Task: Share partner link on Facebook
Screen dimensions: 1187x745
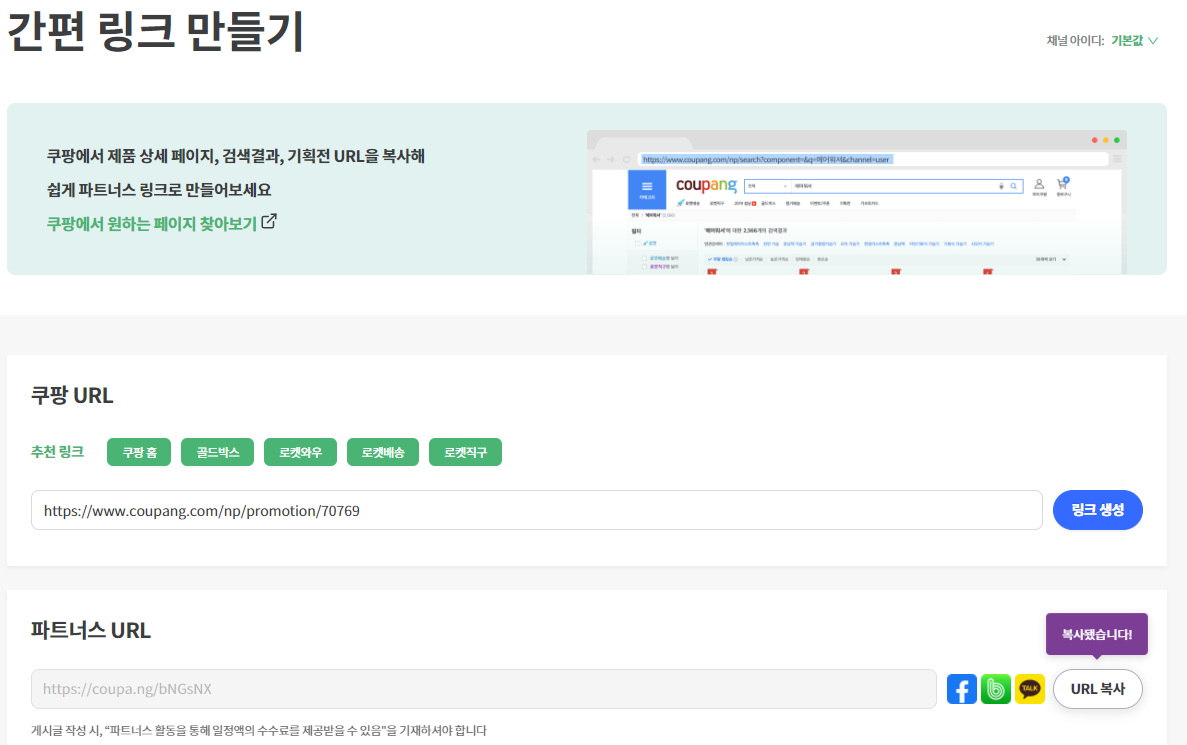Action: click(961, 689)
